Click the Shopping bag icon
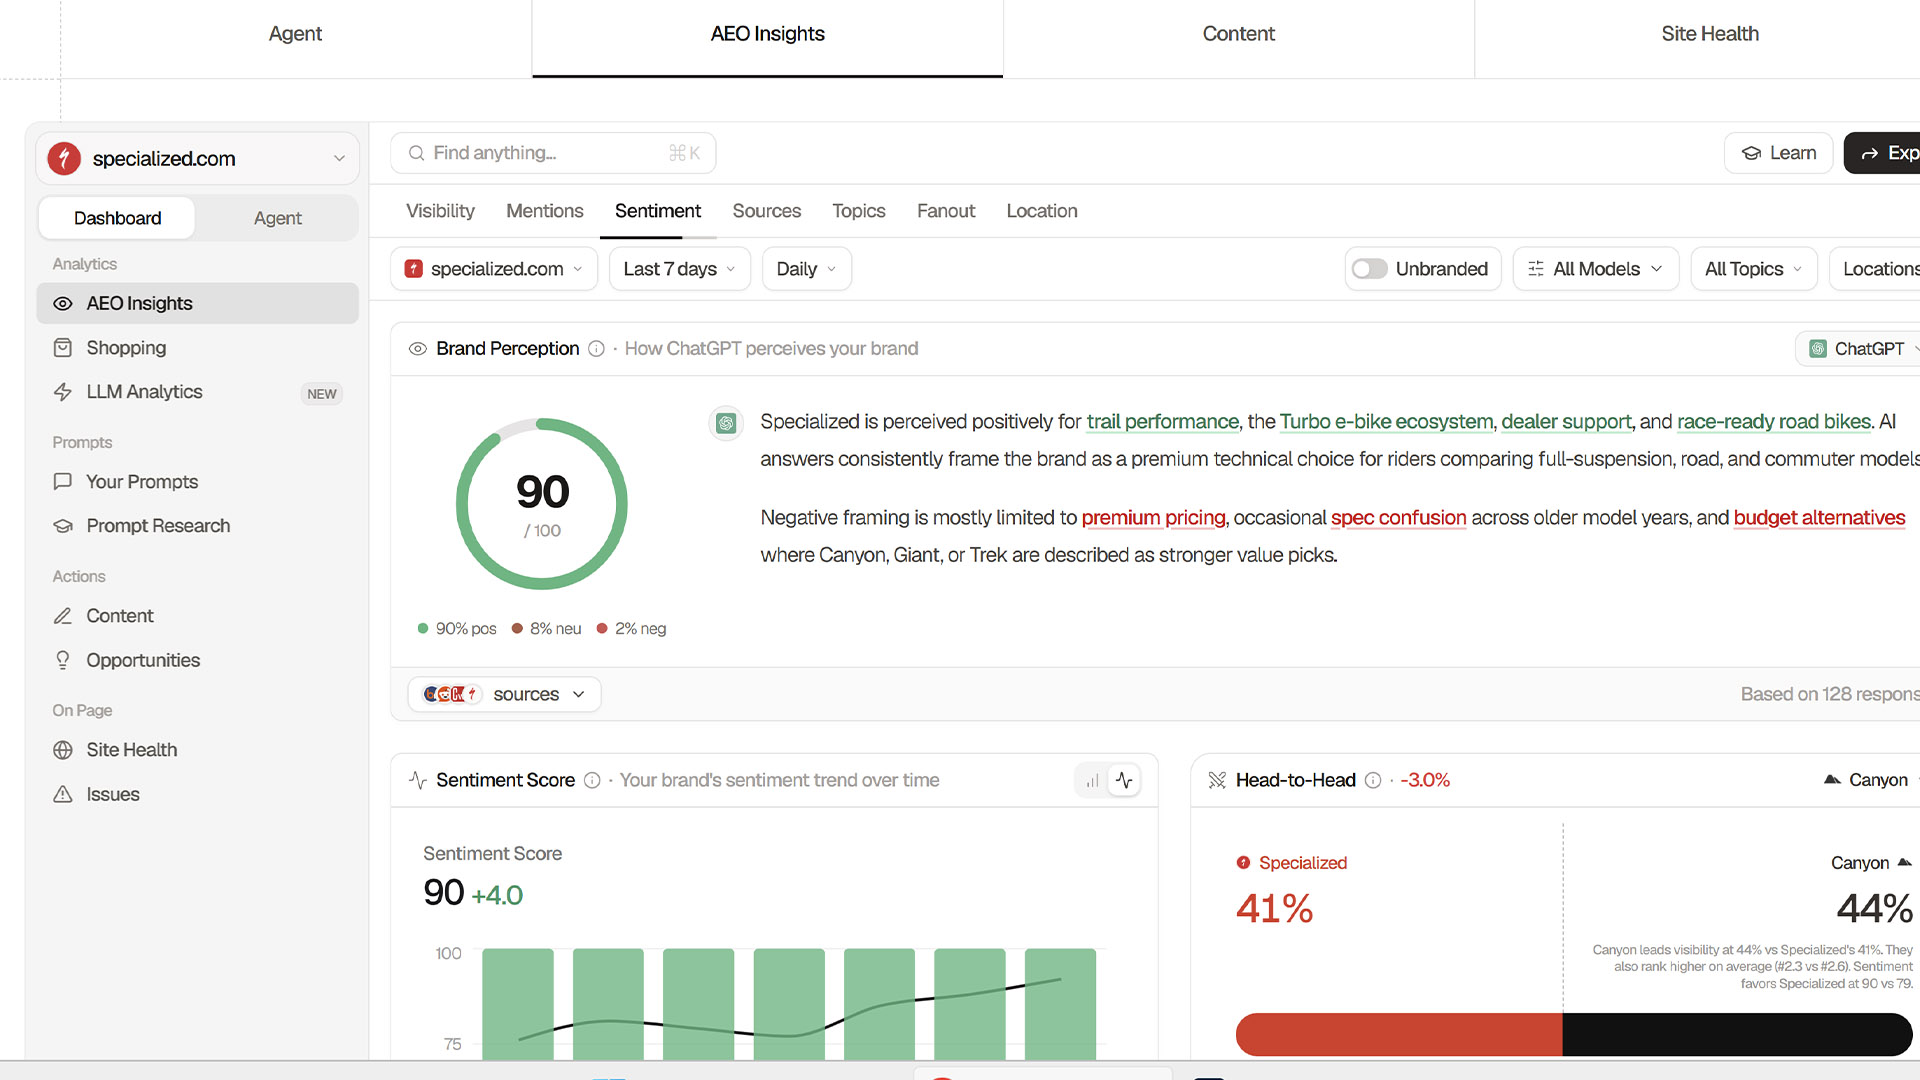 pyautogui.click(x=63, y=348)
